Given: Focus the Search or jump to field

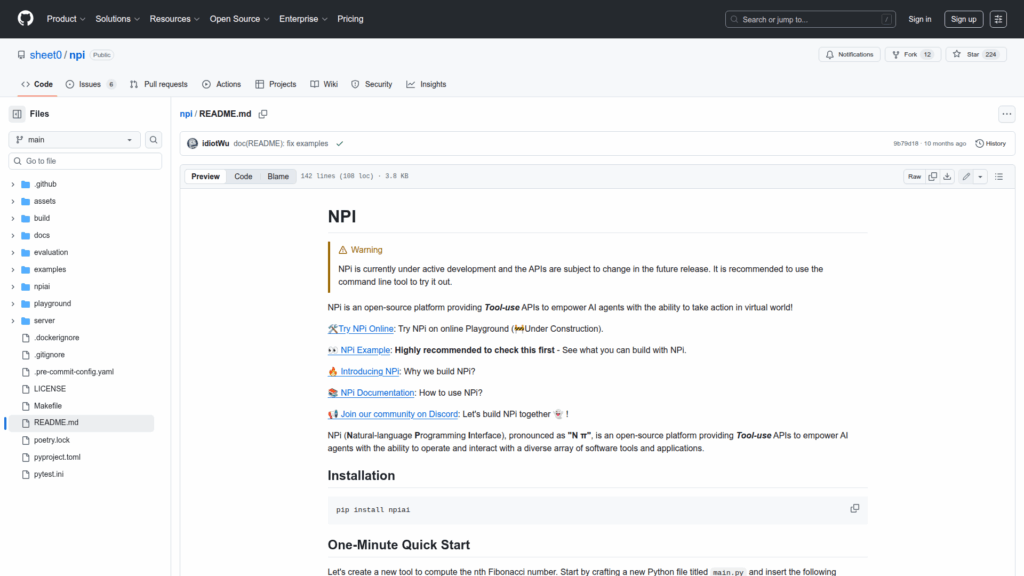Looking at the screenshot, I should click(810, 19).
